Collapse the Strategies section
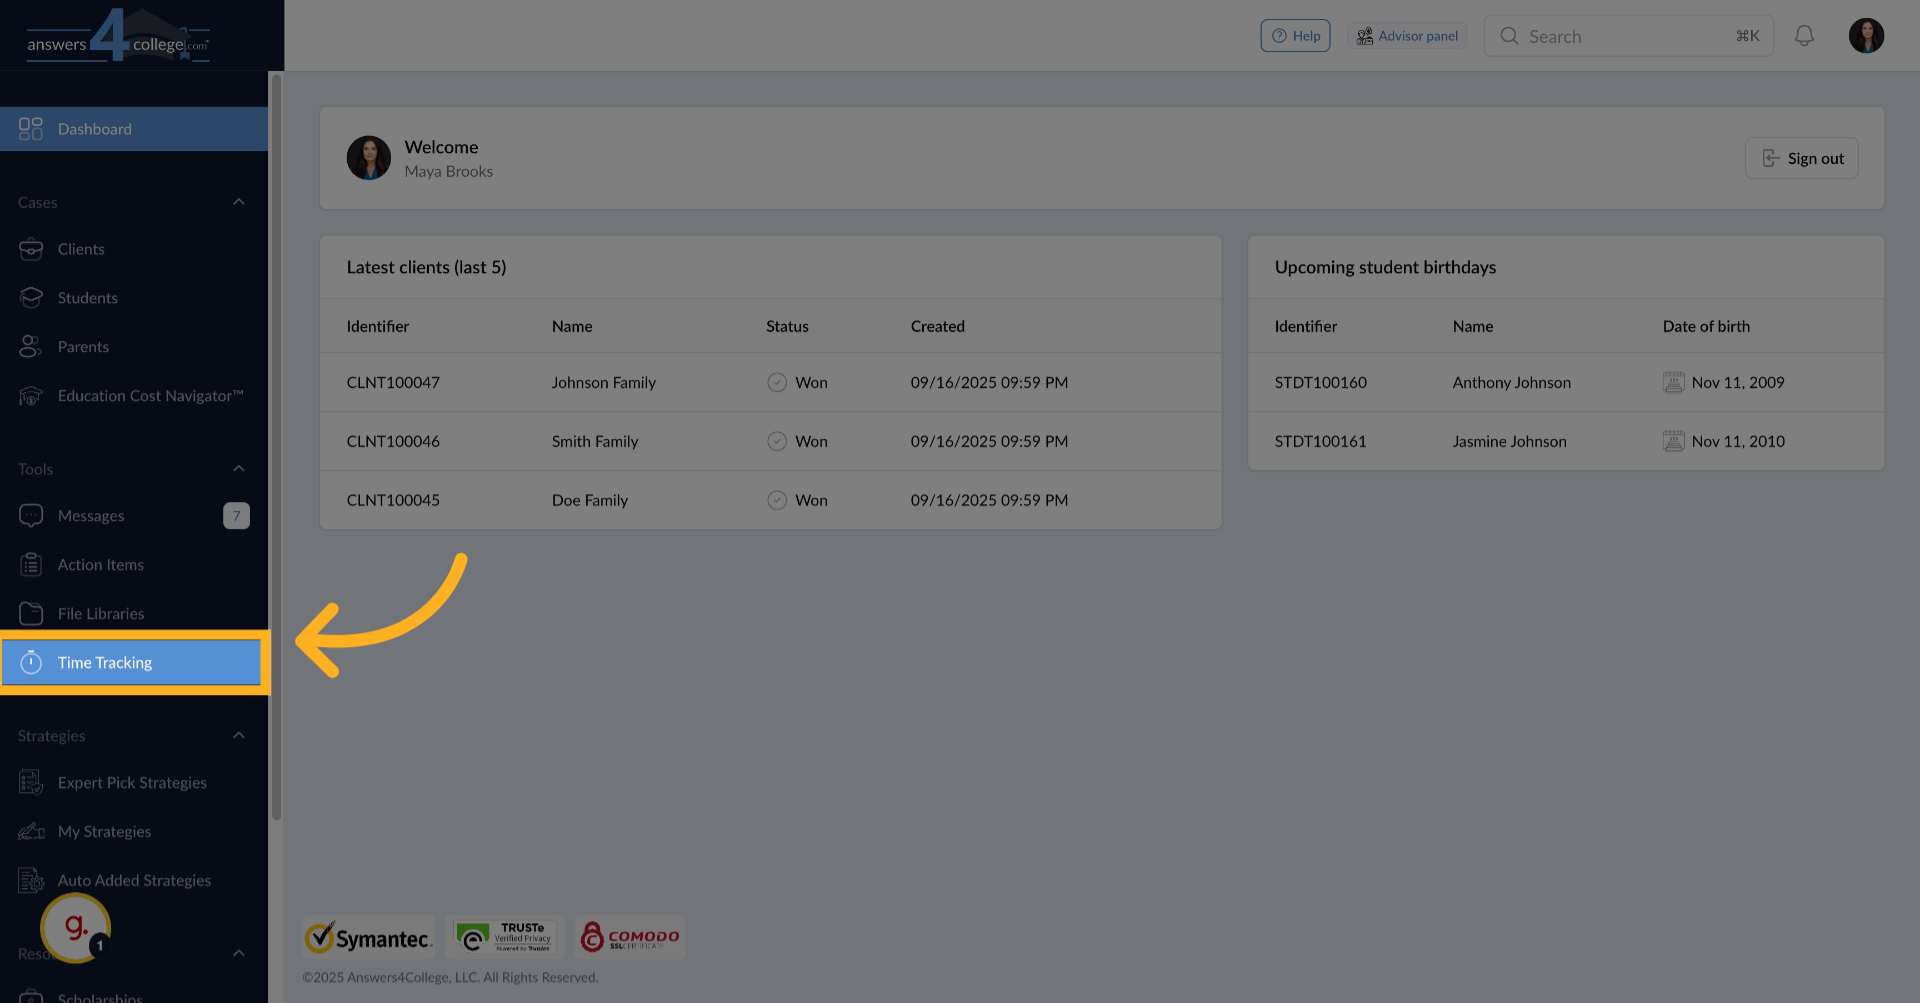1920x1003 pixels. click(239, 734)
